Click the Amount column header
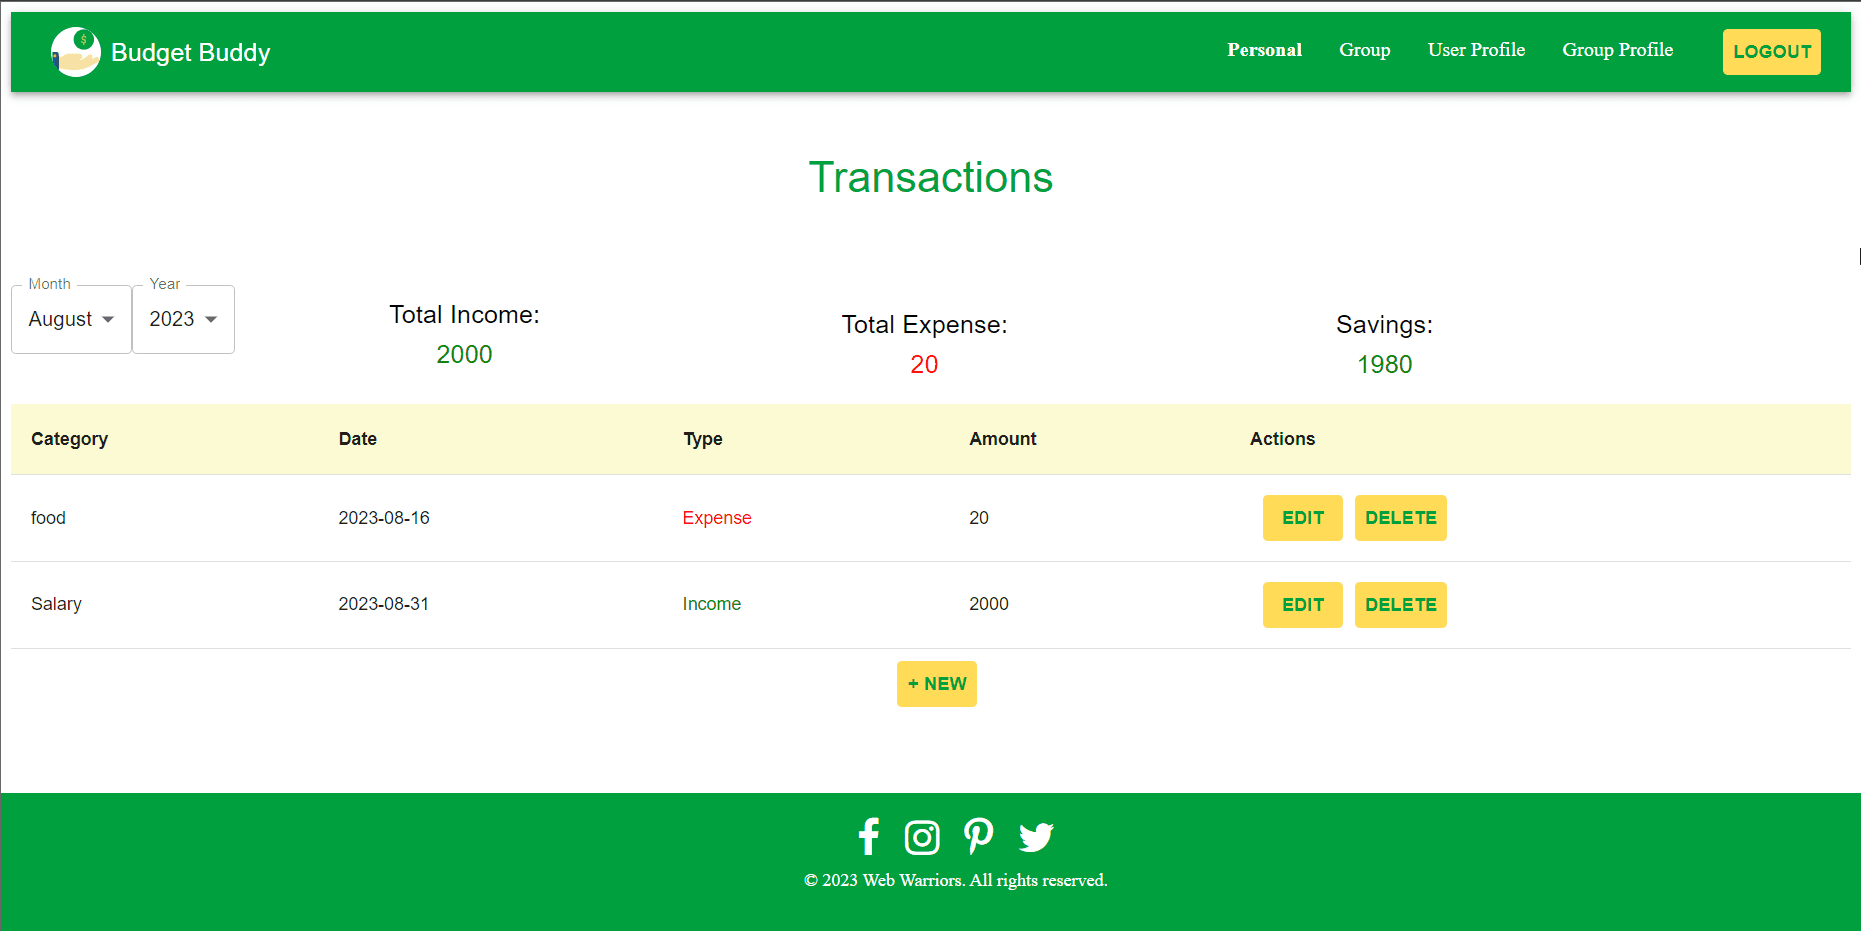Image resolution: width=1861 pixels, height=931 pixels. click(1002, 439)
